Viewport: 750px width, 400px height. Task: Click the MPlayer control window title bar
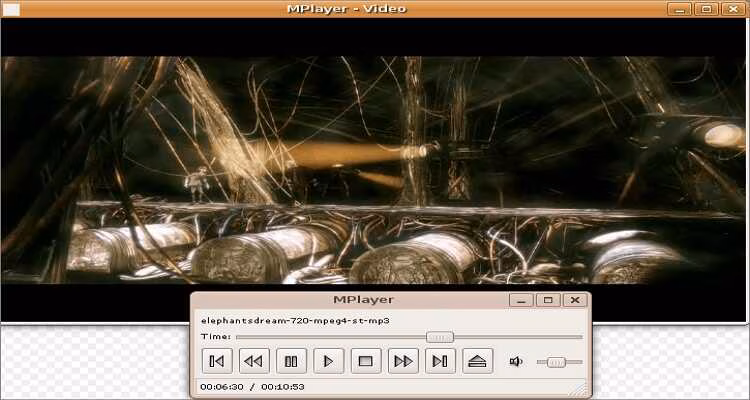364,300
